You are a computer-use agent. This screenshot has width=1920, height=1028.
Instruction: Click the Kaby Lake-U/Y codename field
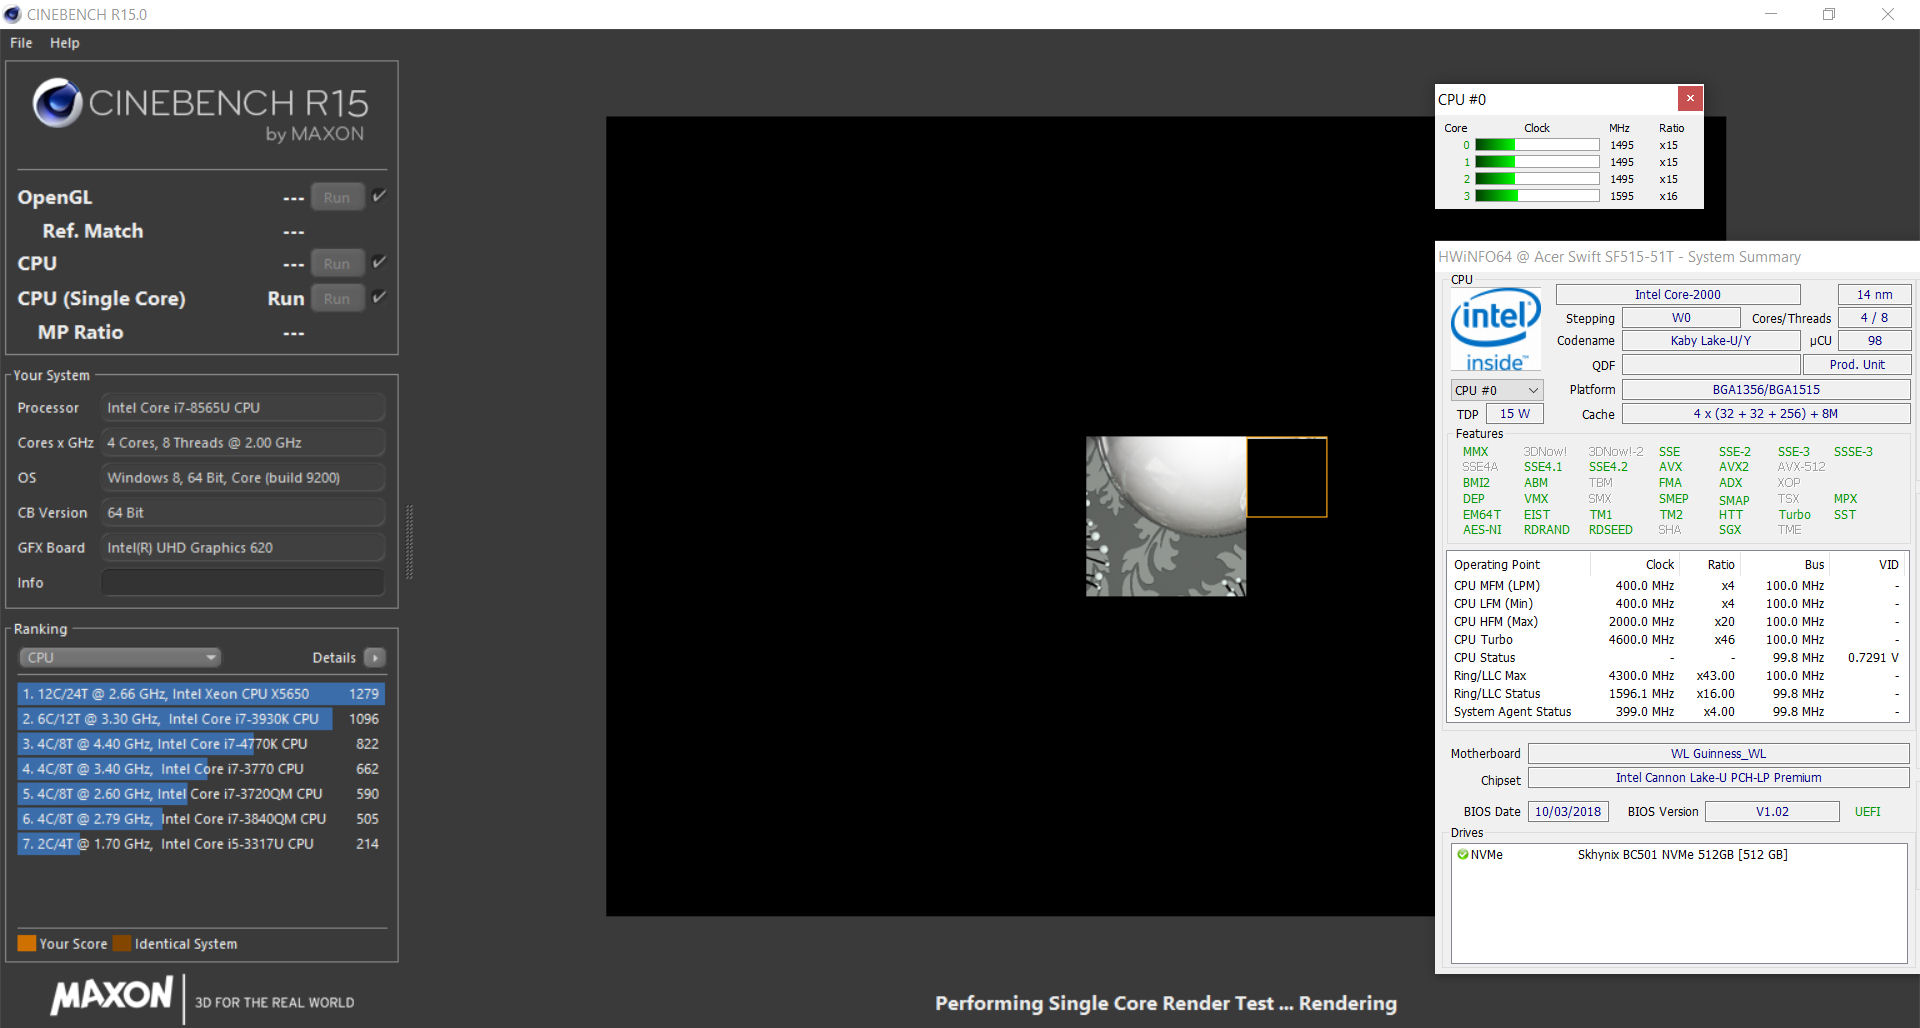pyautogui.click(x=1710, y=340)
